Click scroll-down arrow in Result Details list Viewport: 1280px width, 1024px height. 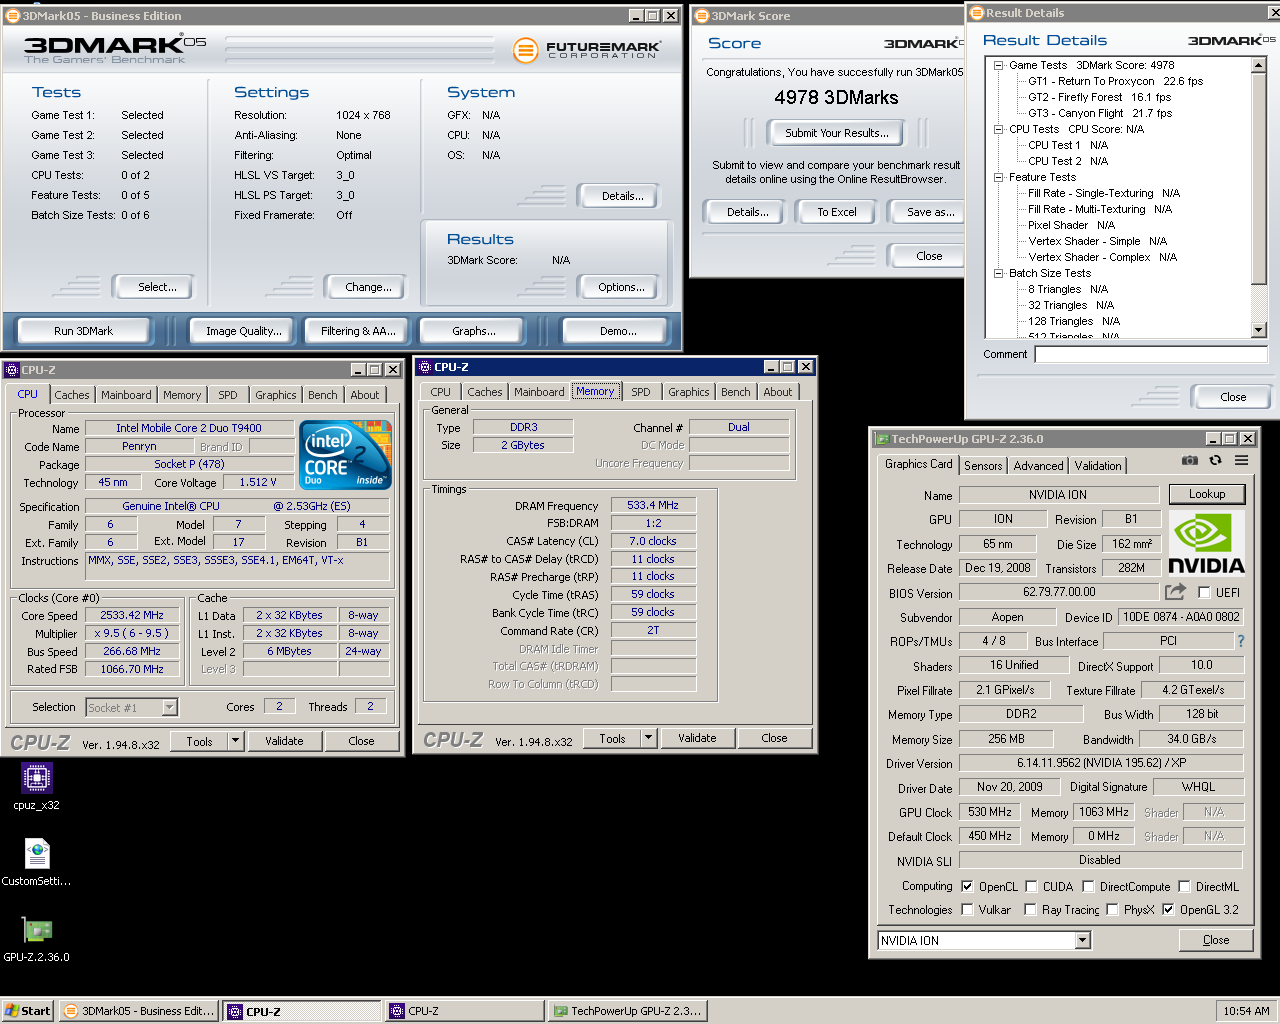(1260, 330)
